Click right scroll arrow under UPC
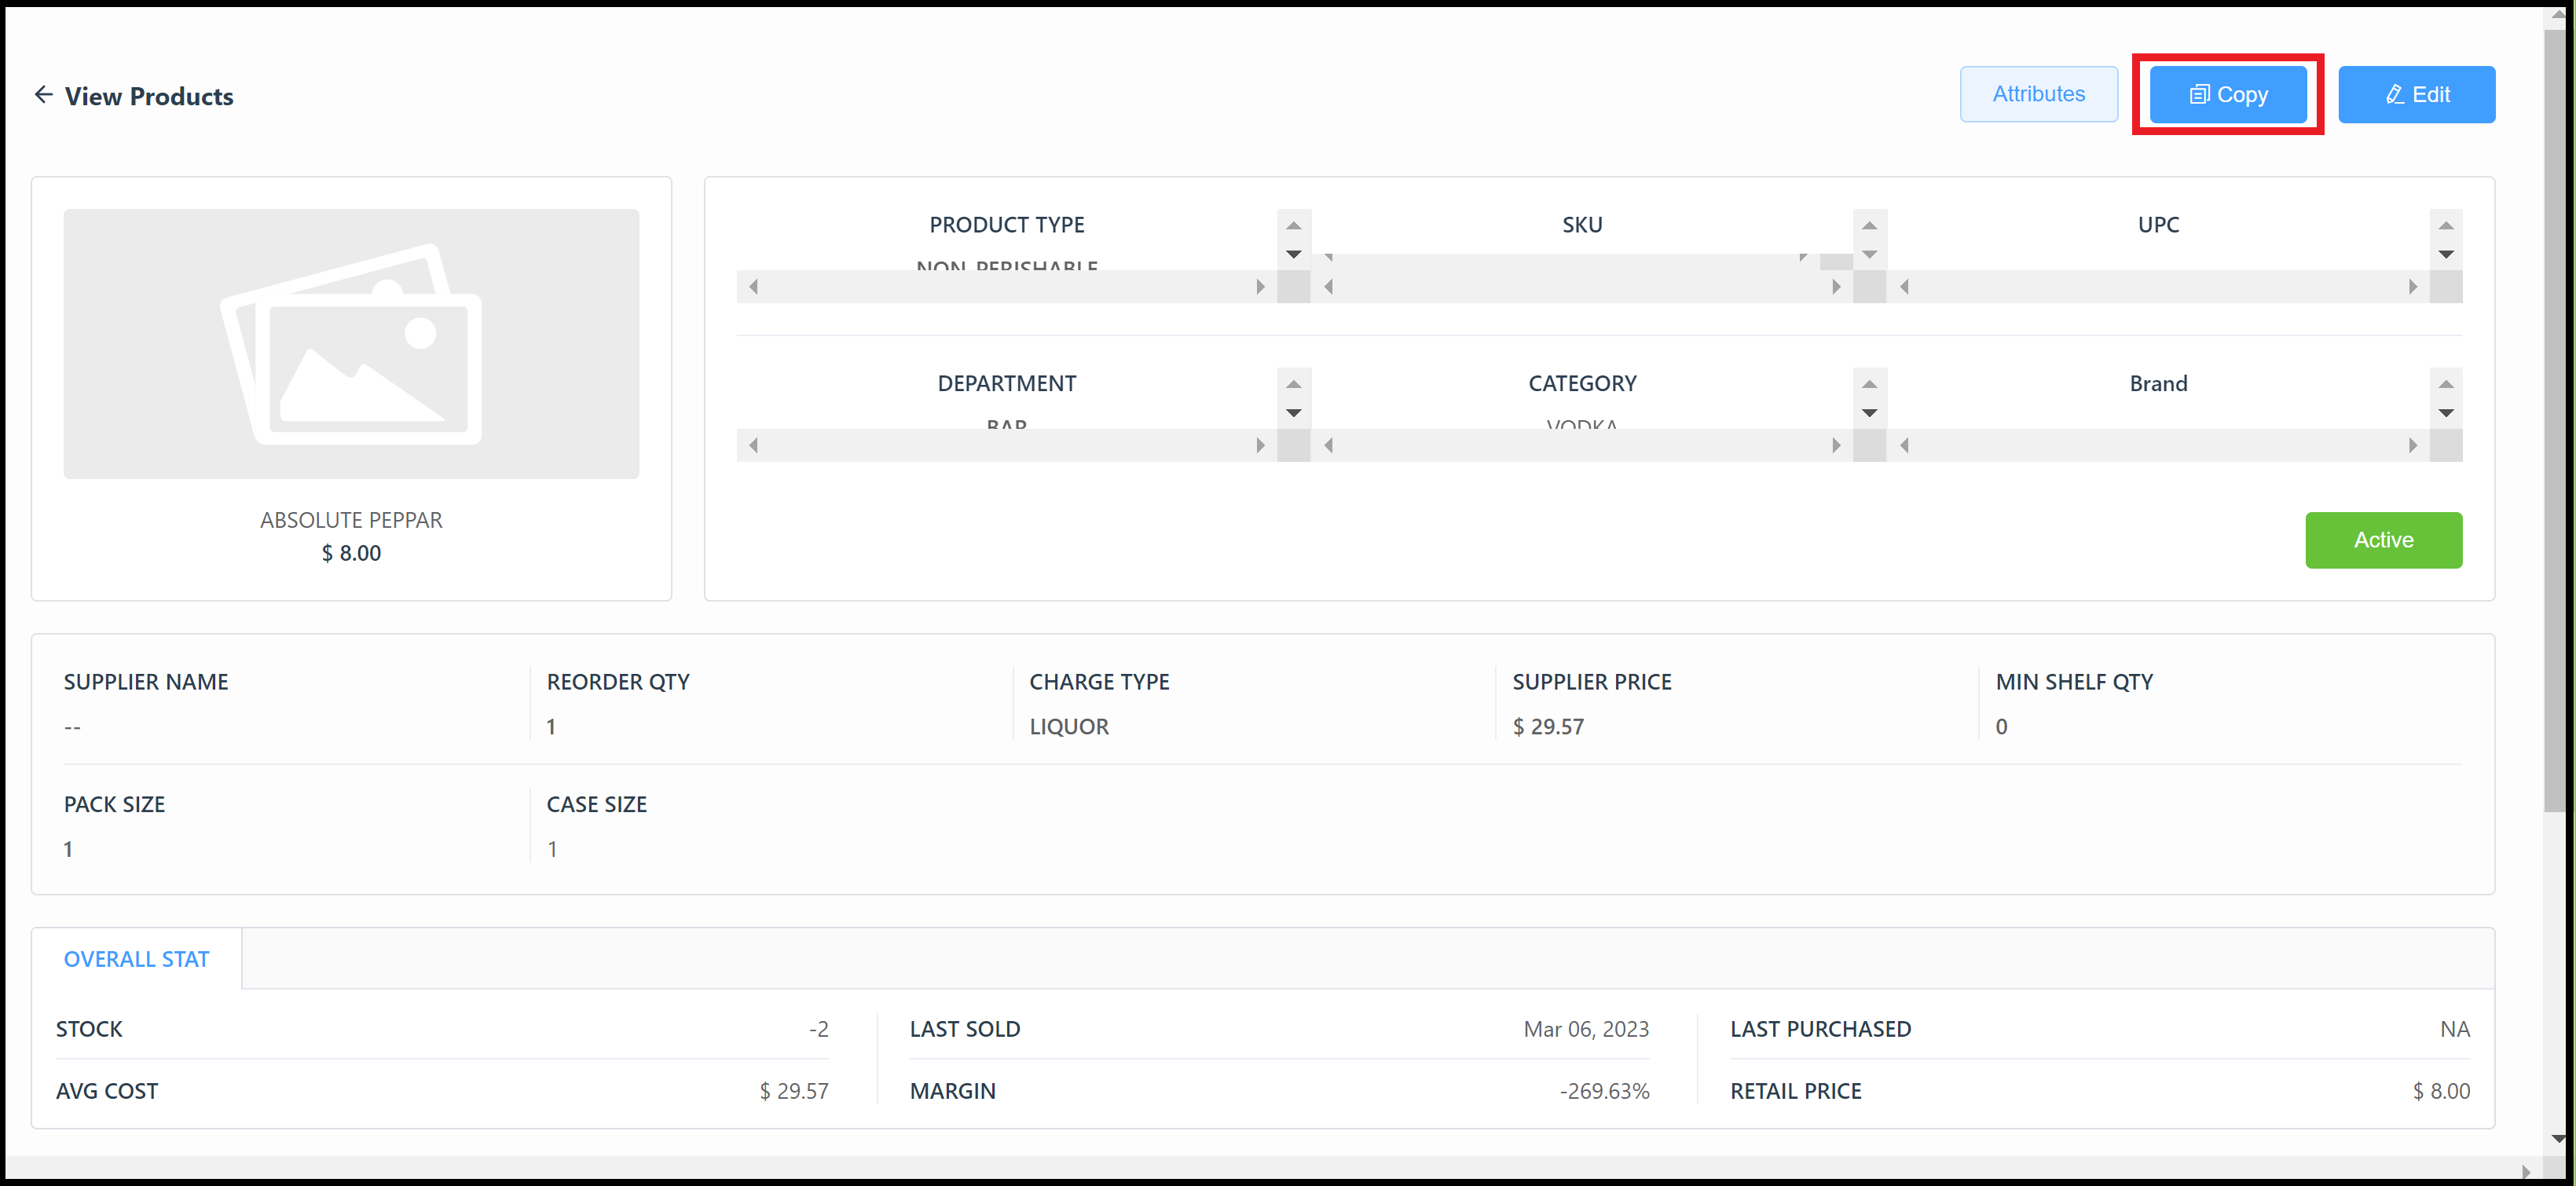 [2413, 287]
